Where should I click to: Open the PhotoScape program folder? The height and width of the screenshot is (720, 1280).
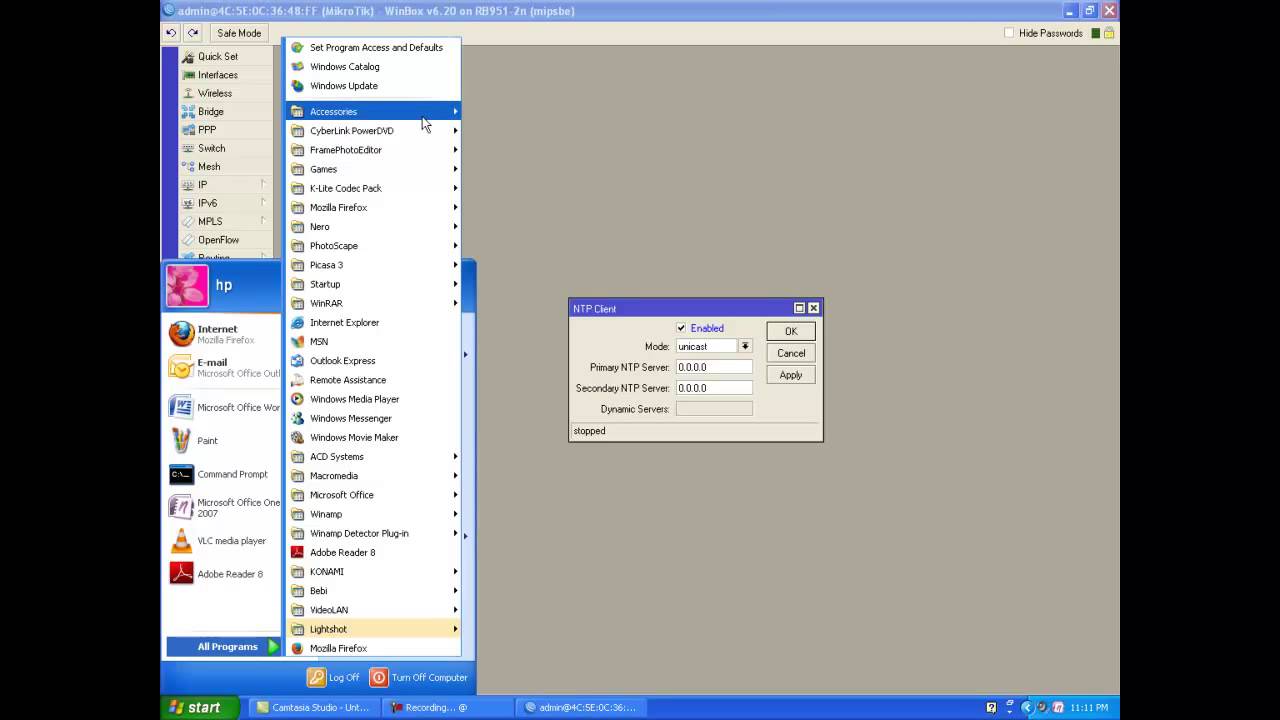click(373, 246)
